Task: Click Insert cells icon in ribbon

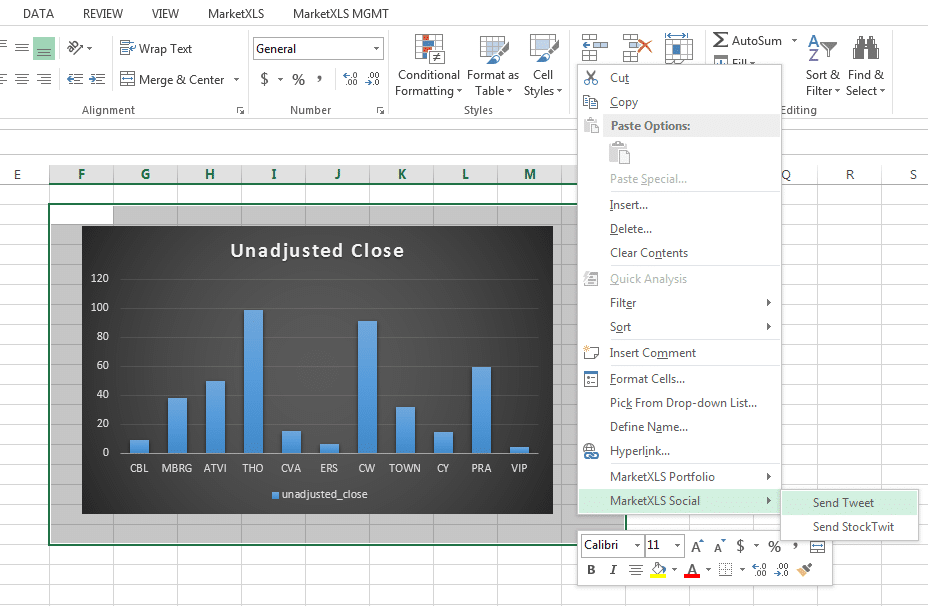Action: pos(594,47)
